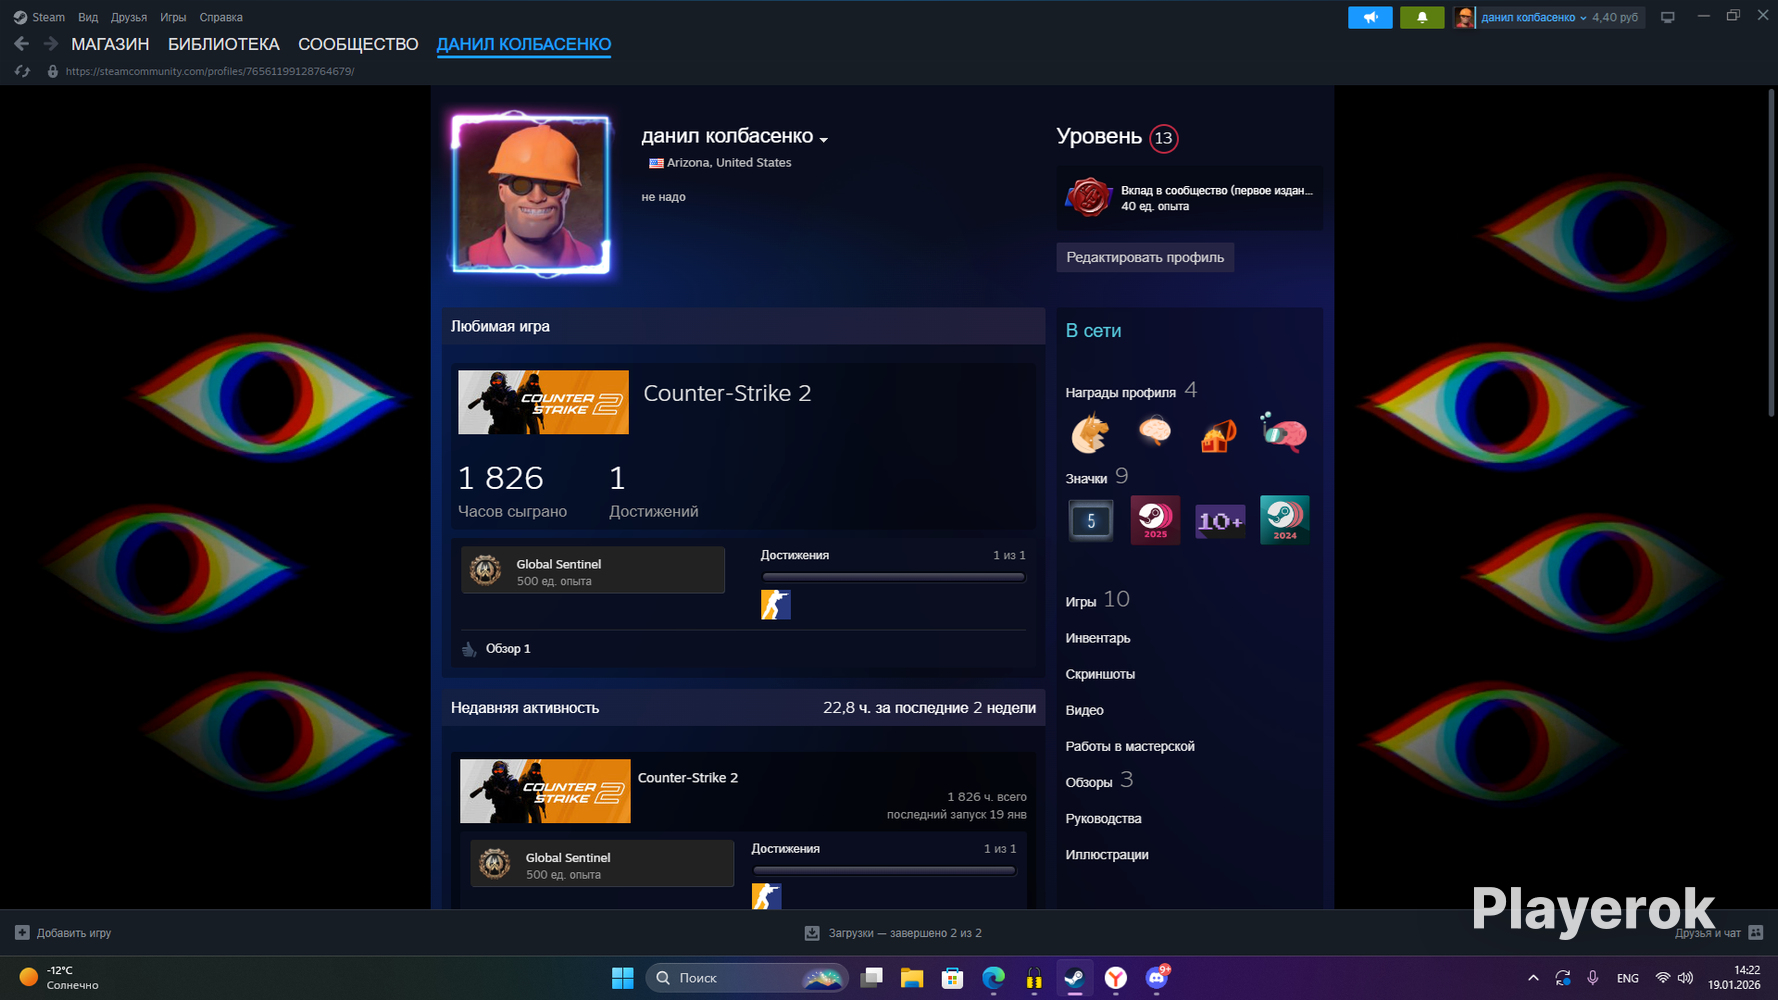Open the Steam 2025 badge
Viewport: 1778px width, 1000px height.
click(x=1155, y=520)
